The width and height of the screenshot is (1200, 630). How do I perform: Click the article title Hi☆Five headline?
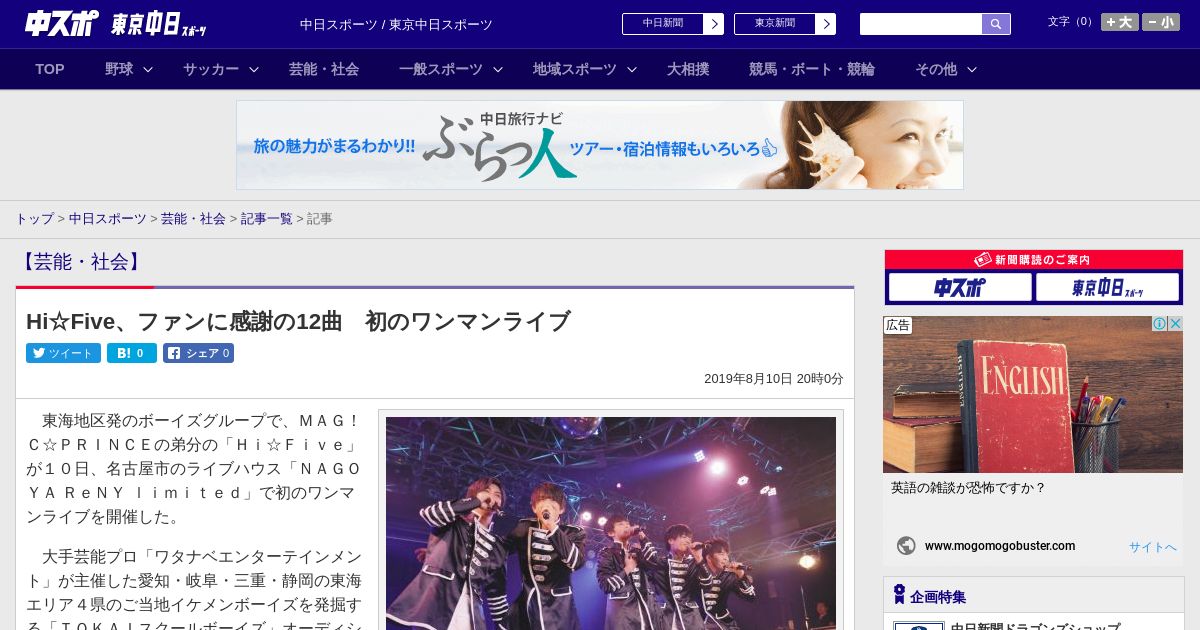pos(298,321)
